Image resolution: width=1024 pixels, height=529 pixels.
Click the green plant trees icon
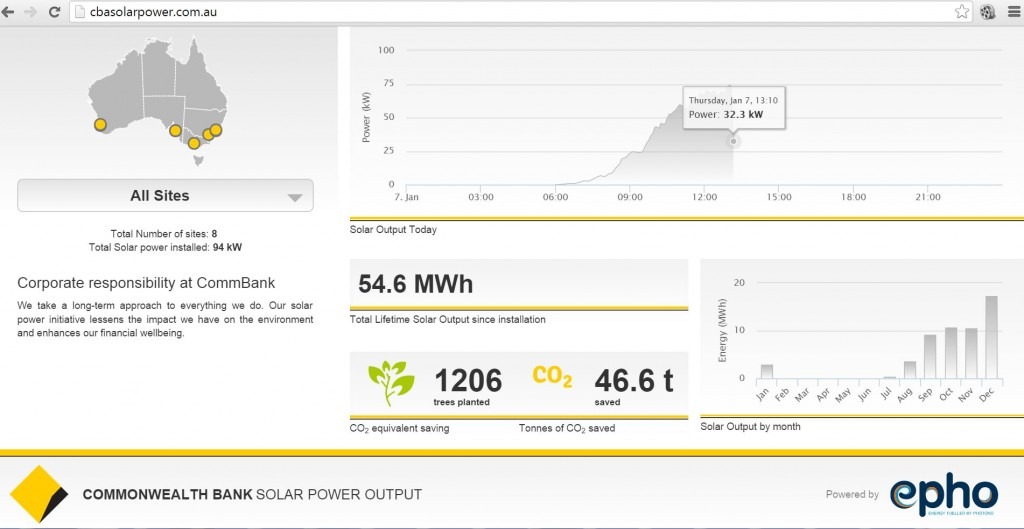click(391, 383)
